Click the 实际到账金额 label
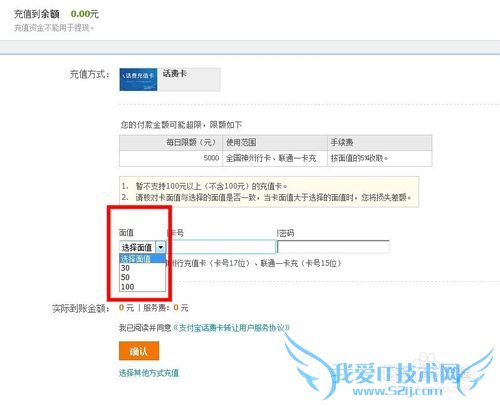This screenshot has width=500, height=406. [81, 308]
